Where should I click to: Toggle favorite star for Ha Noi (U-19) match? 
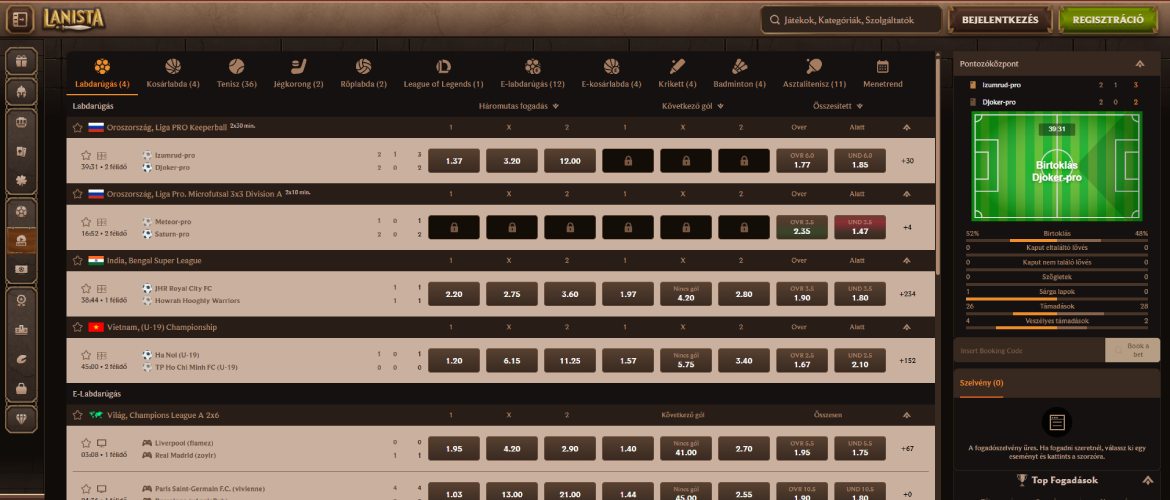tap(87, 354)
